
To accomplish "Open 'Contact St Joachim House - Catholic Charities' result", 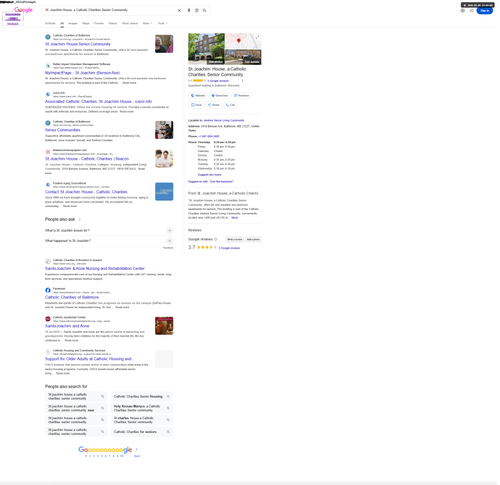I will [x=86, y=192].
